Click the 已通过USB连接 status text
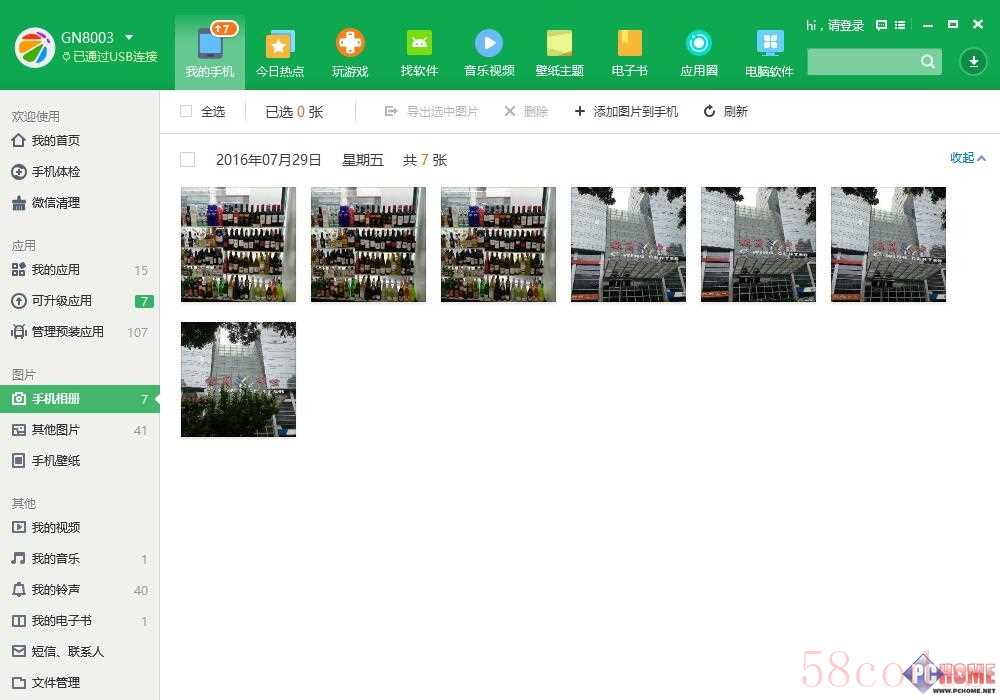The image size is (1000, 700). coord(115,57)
